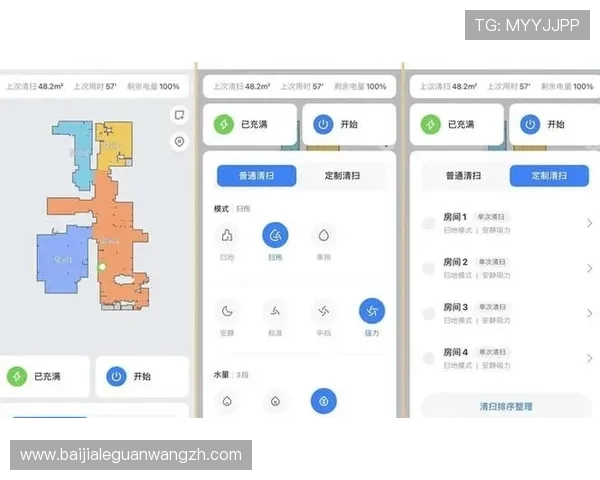This screenshot has width=600, height=480.
Task: Tap the blue power icon on the left screen
Action: [x=116, y=376]
